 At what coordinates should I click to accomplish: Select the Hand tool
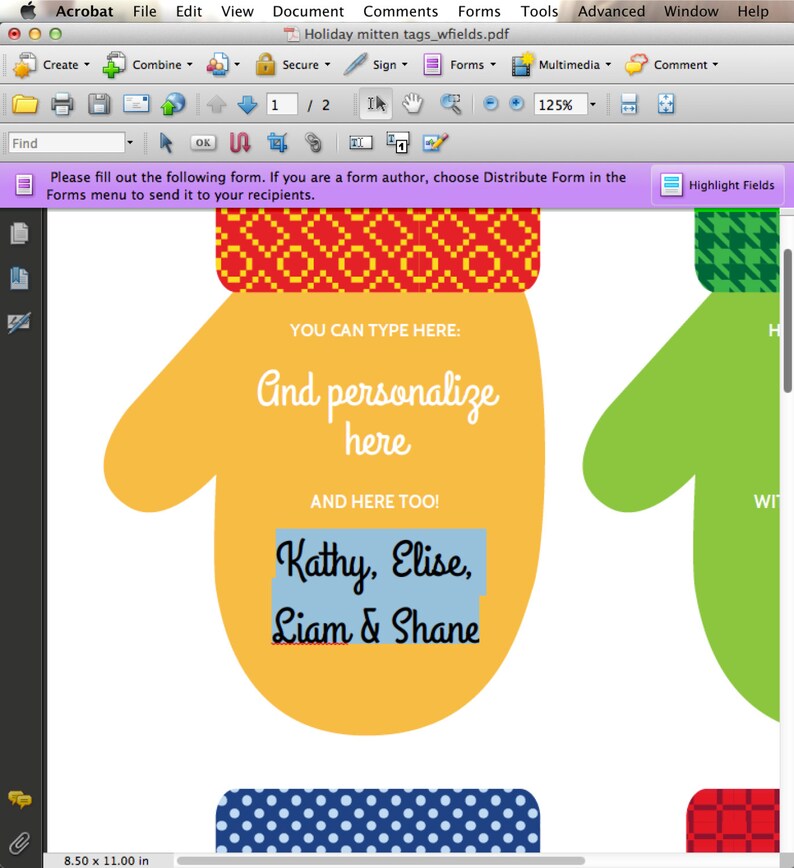[x=413, y=104]
